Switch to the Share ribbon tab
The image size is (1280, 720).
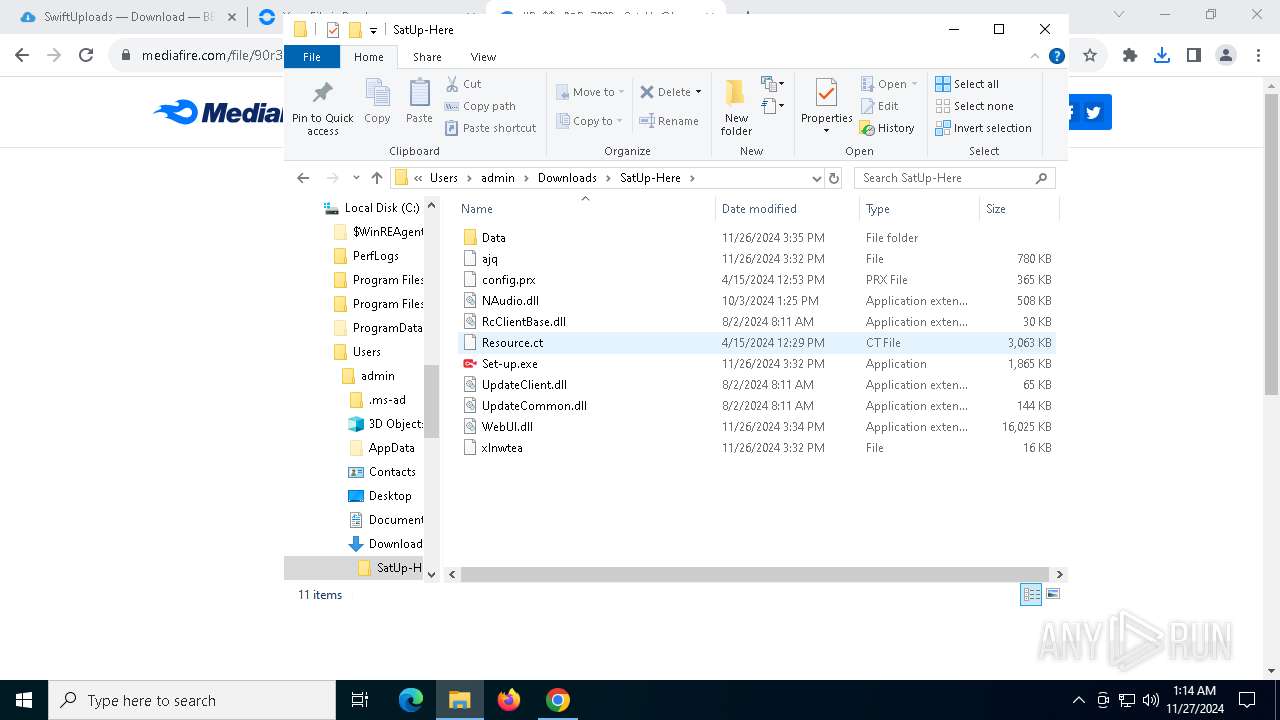click(427, 57)
